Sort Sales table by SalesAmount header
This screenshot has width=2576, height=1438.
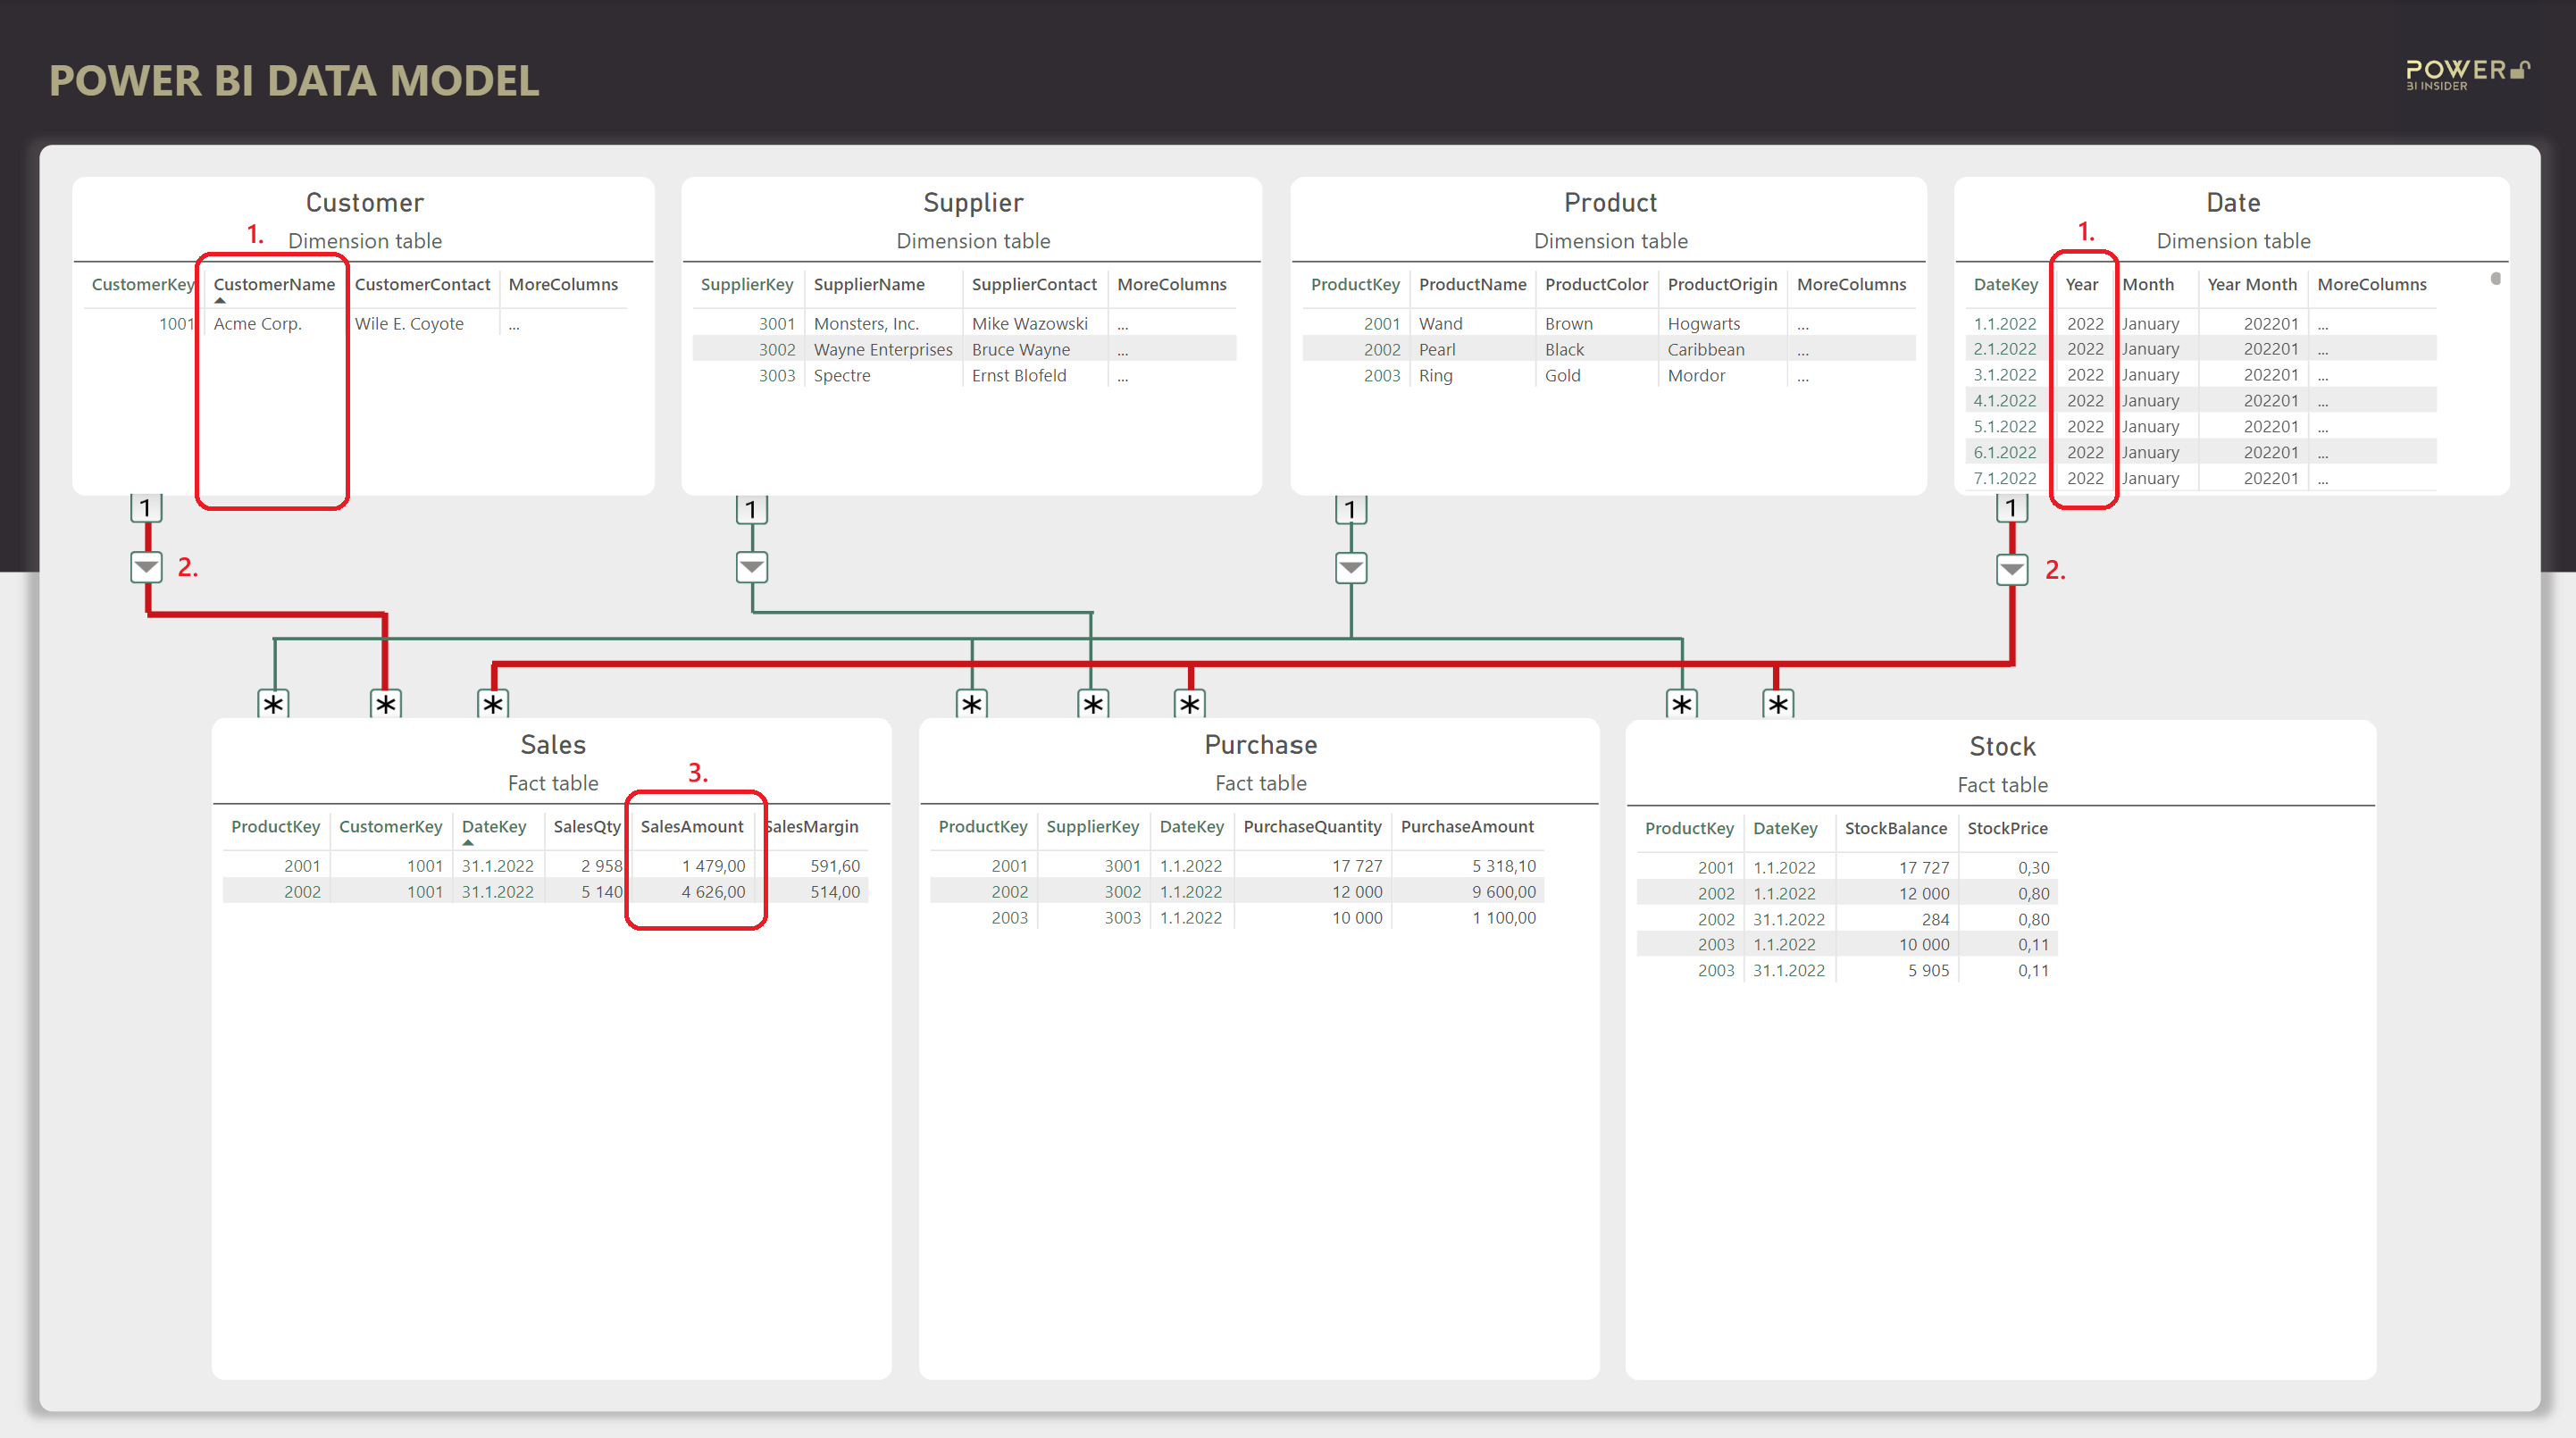691,826
